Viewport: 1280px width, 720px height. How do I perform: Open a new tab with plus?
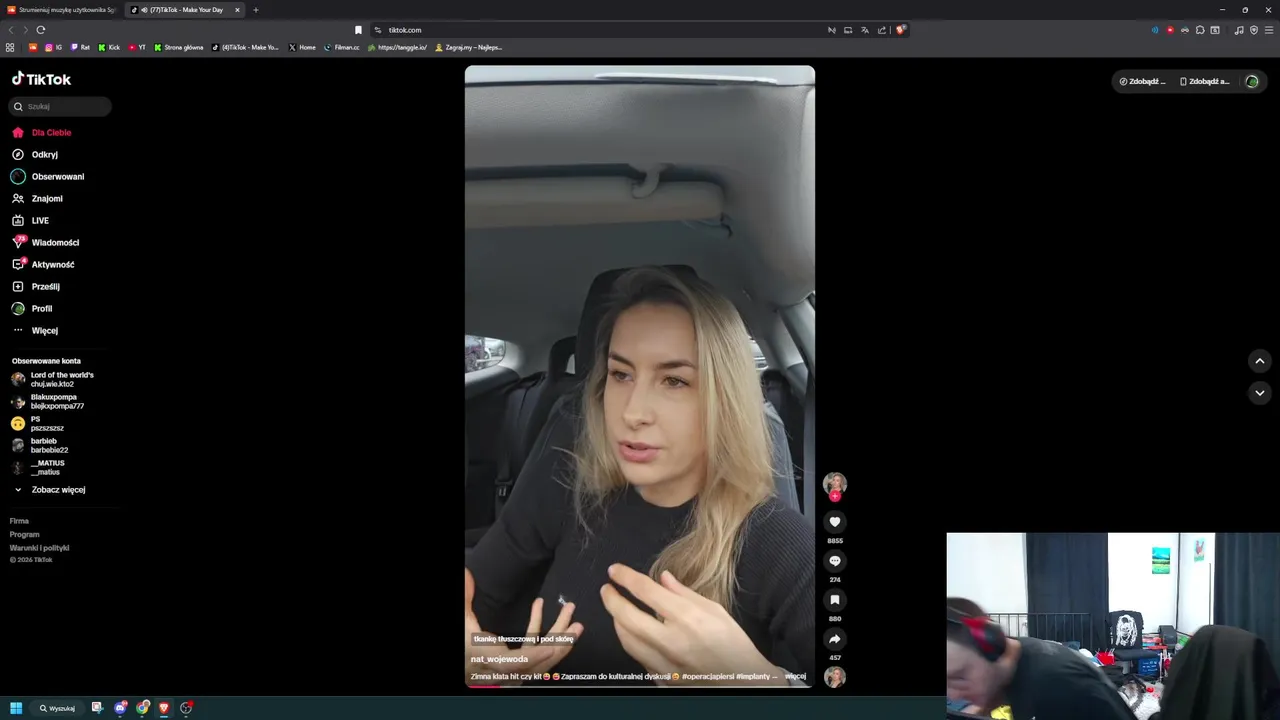click(x=256, y=10)
